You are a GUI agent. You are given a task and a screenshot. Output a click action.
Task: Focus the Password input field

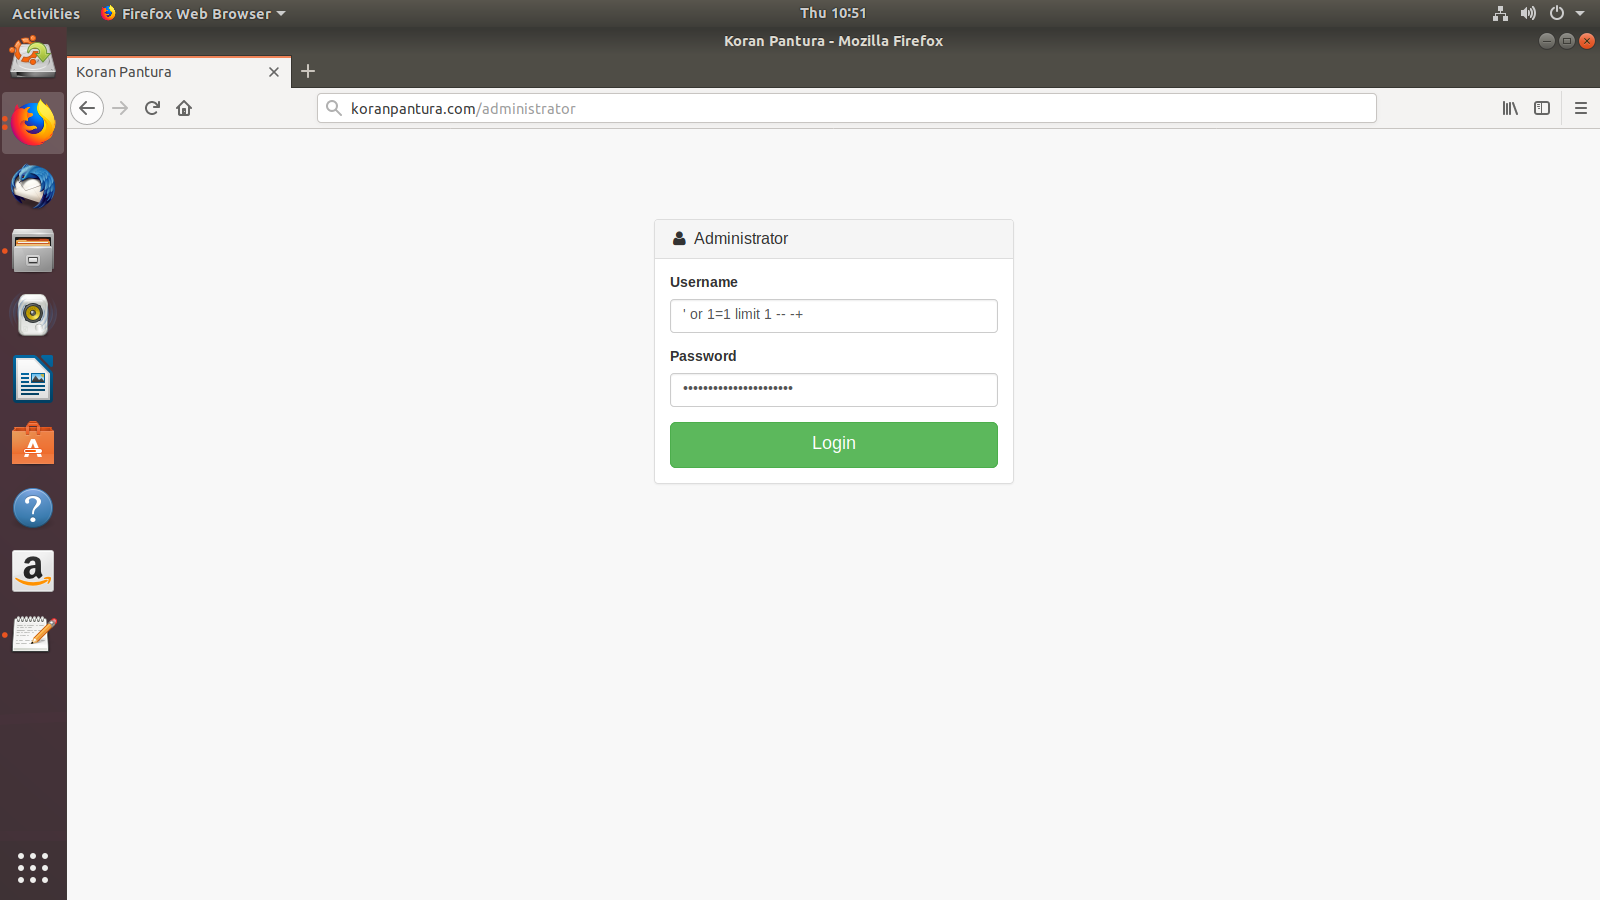[x=834, y=390]
